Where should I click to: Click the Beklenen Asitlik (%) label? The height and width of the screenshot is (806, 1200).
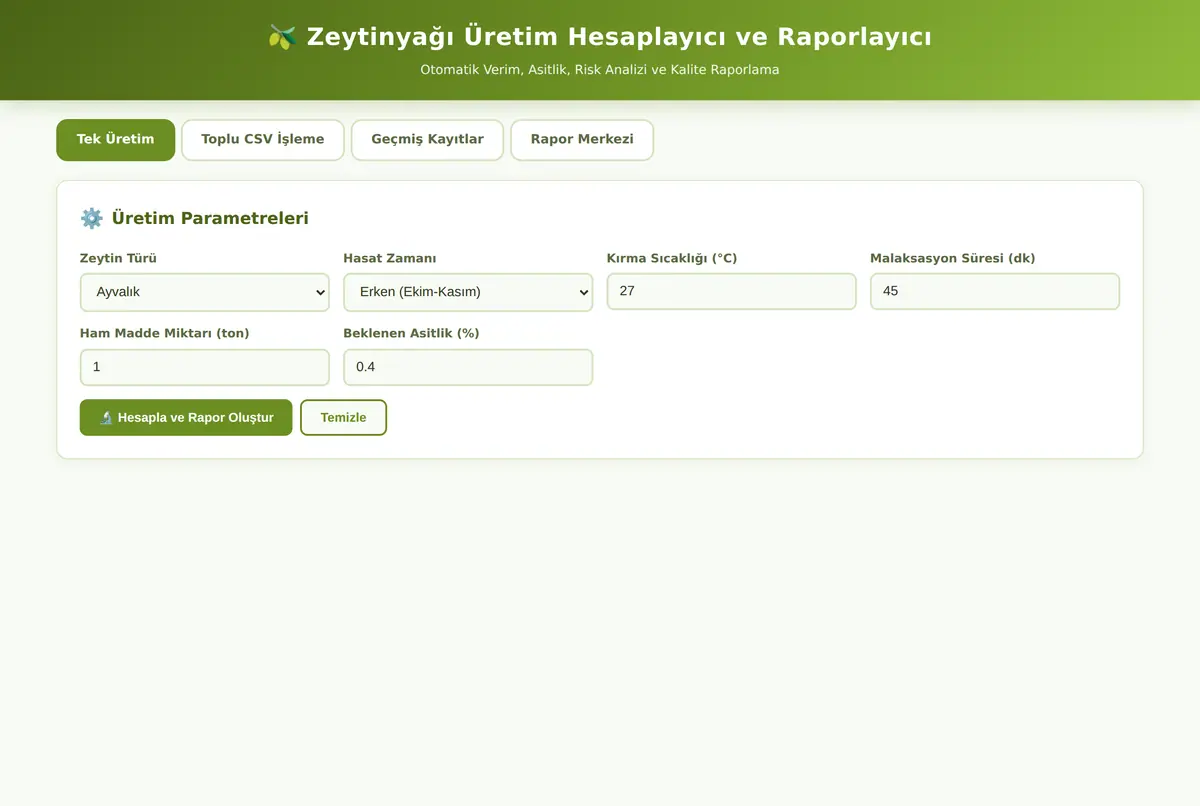click(x=411, y=333)
